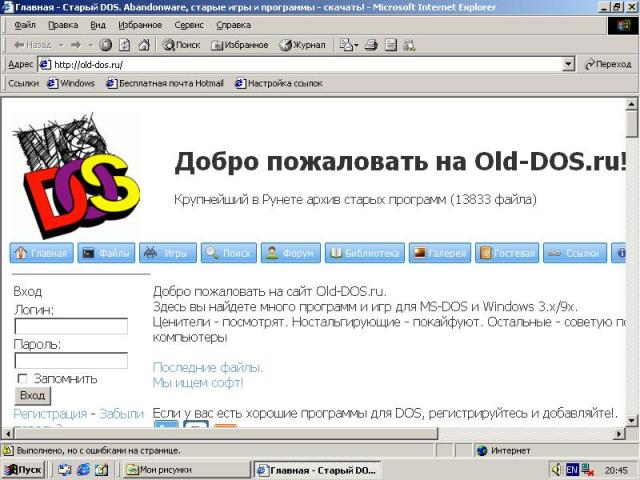Screen dimensions: 640x480
Task: Click the Edit page toolbar icon
Action: coord(391,44)
